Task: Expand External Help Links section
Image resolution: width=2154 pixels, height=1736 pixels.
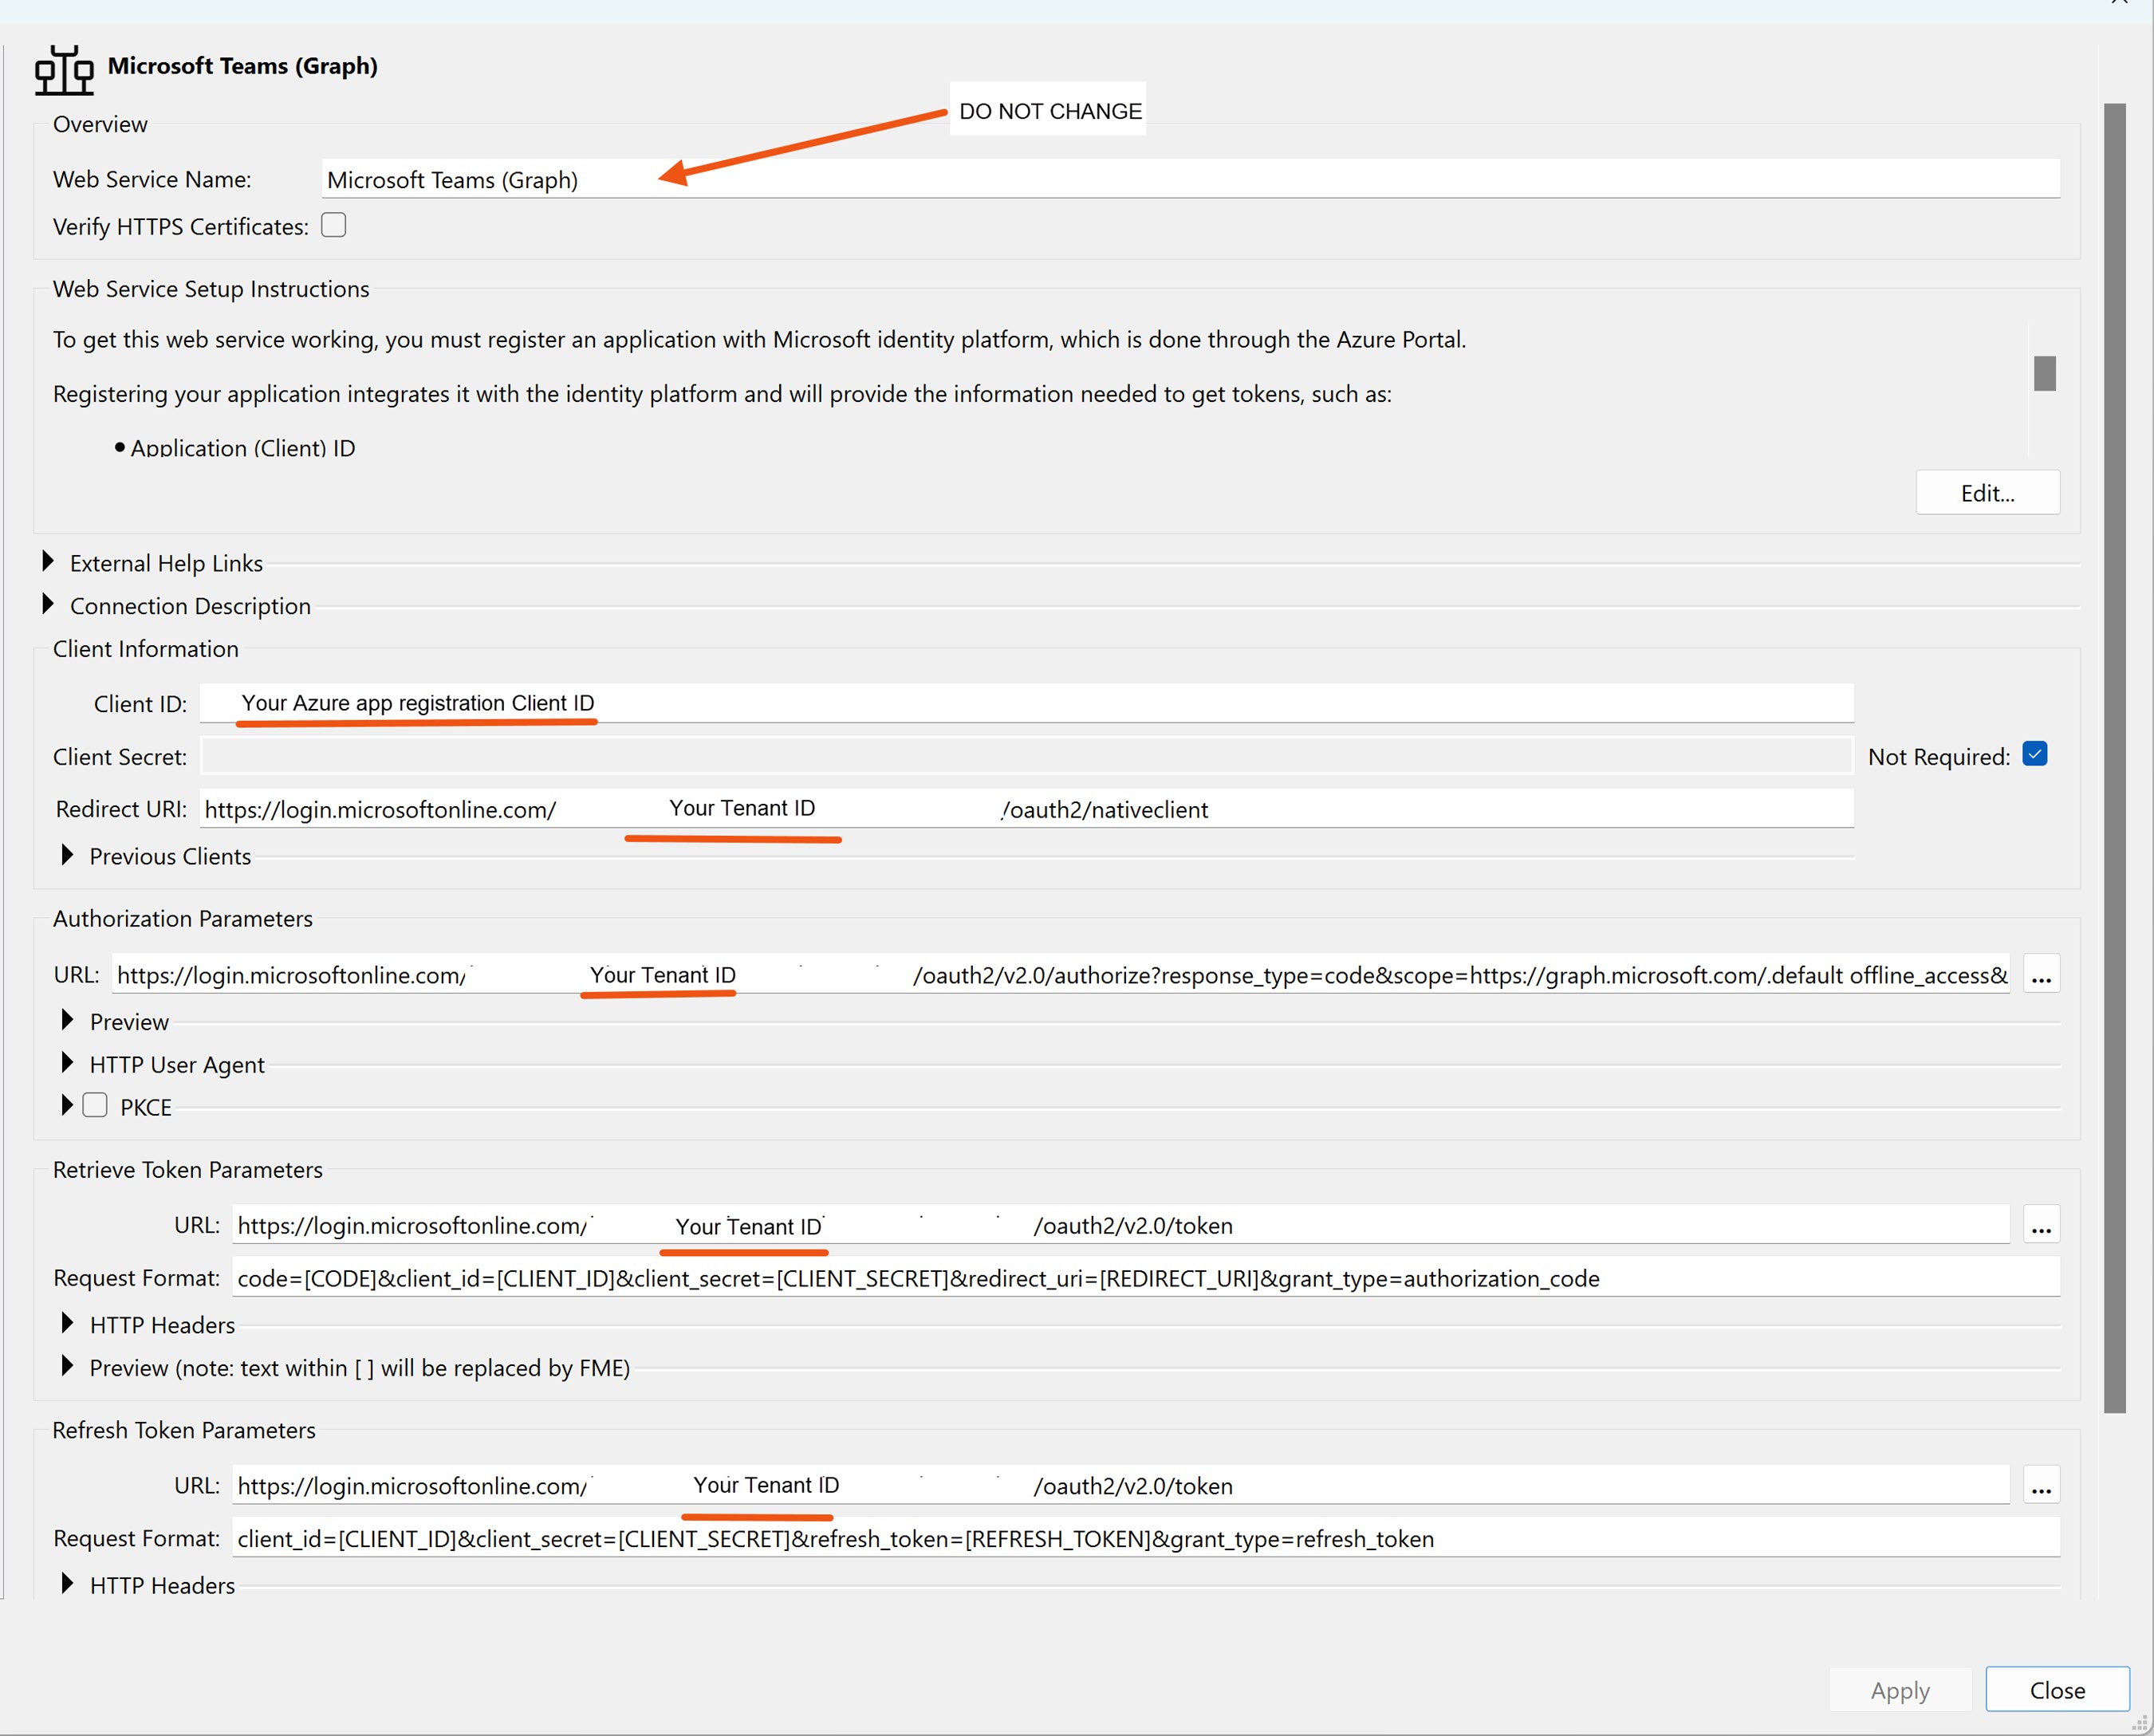Action: (x=48, y=562)
